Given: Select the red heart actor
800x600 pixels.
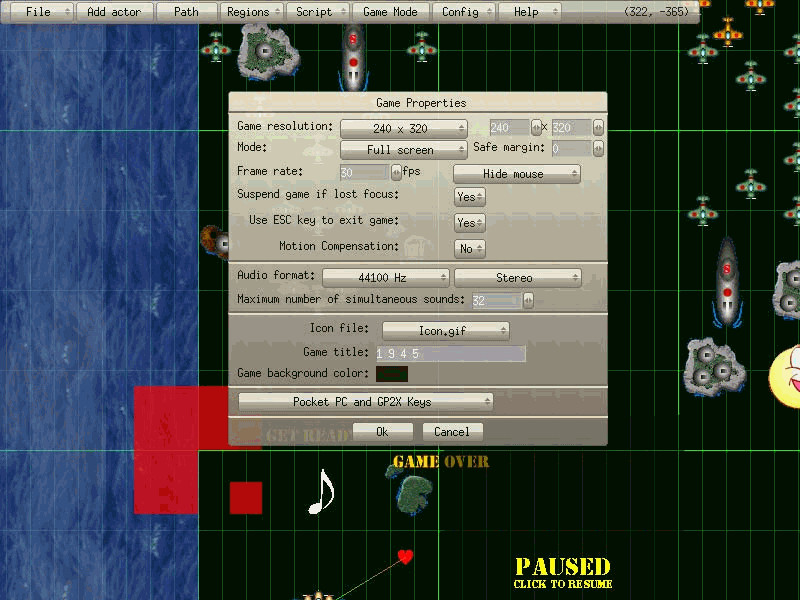Looking at the screenshot, I should (405, 556).
